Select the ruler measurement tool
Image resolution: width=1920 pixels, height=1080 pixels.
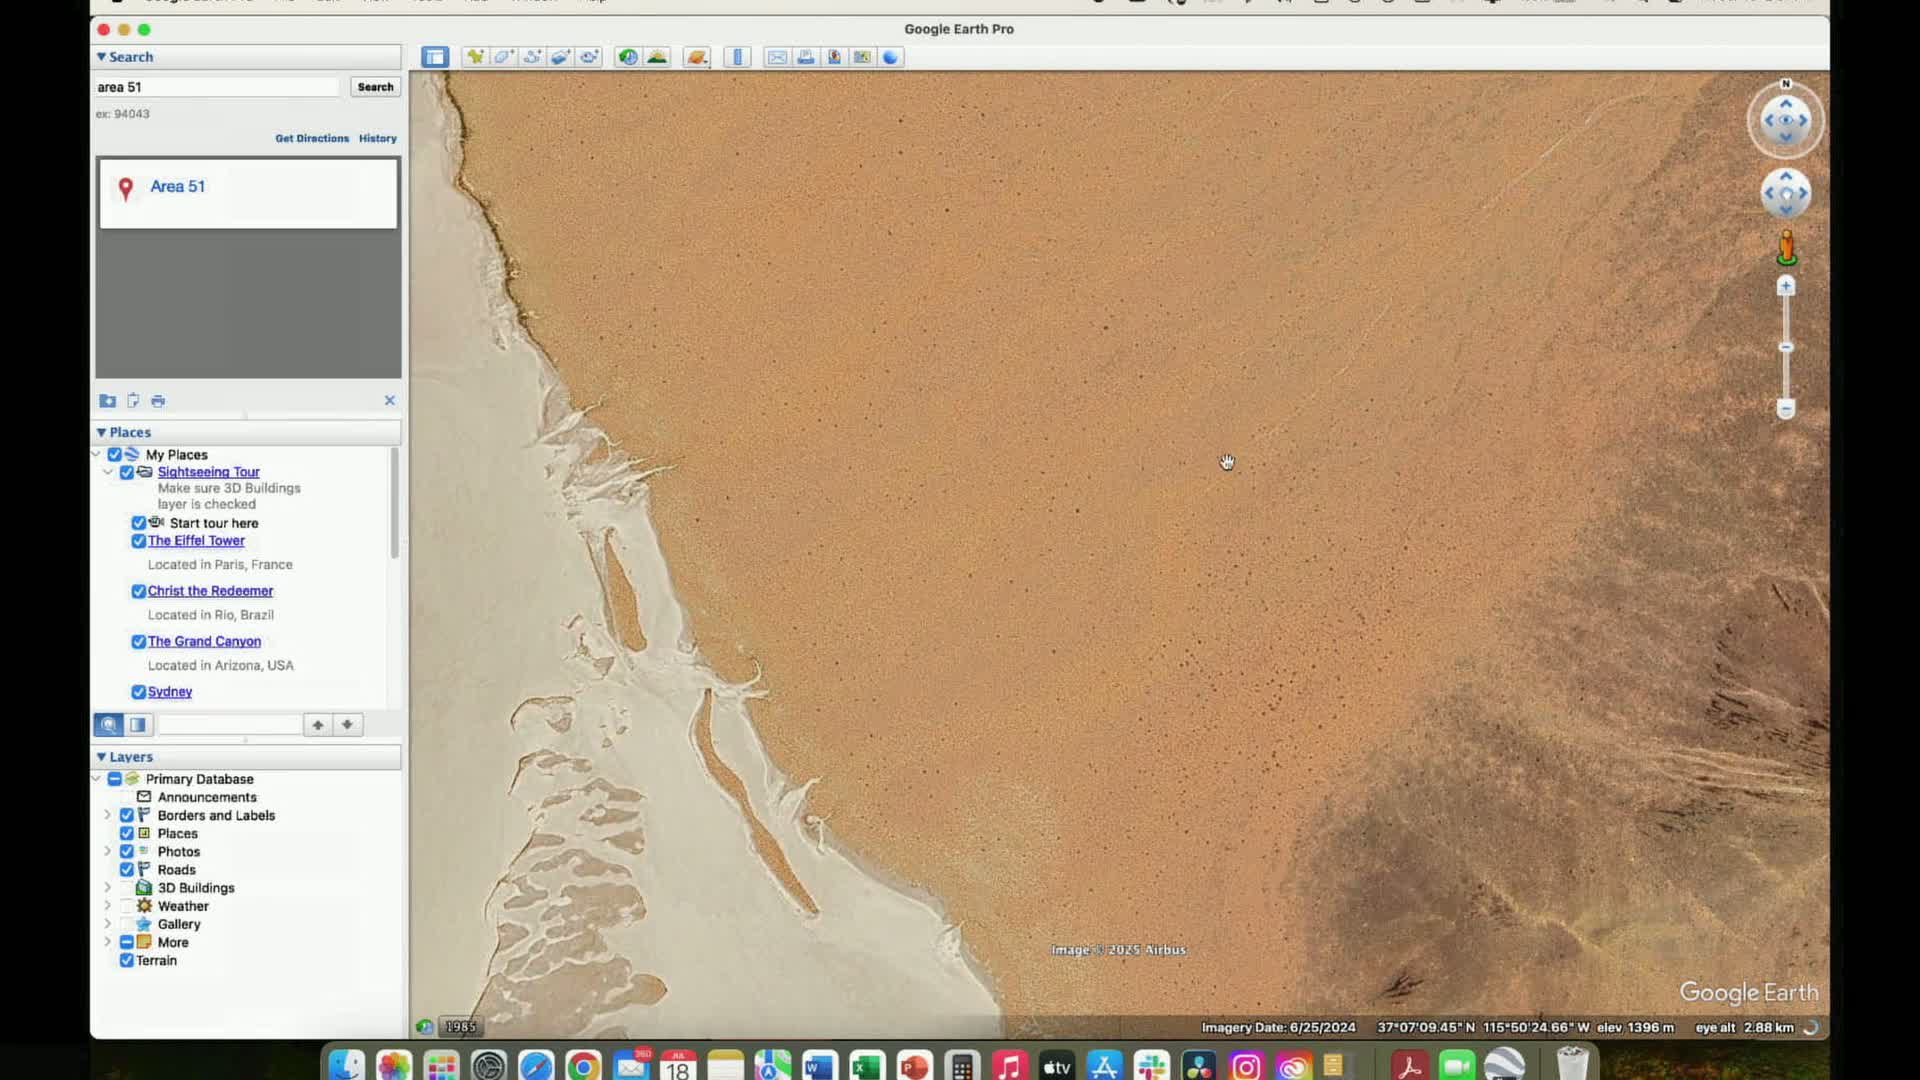pyautogui.click(x=738, y=57)
